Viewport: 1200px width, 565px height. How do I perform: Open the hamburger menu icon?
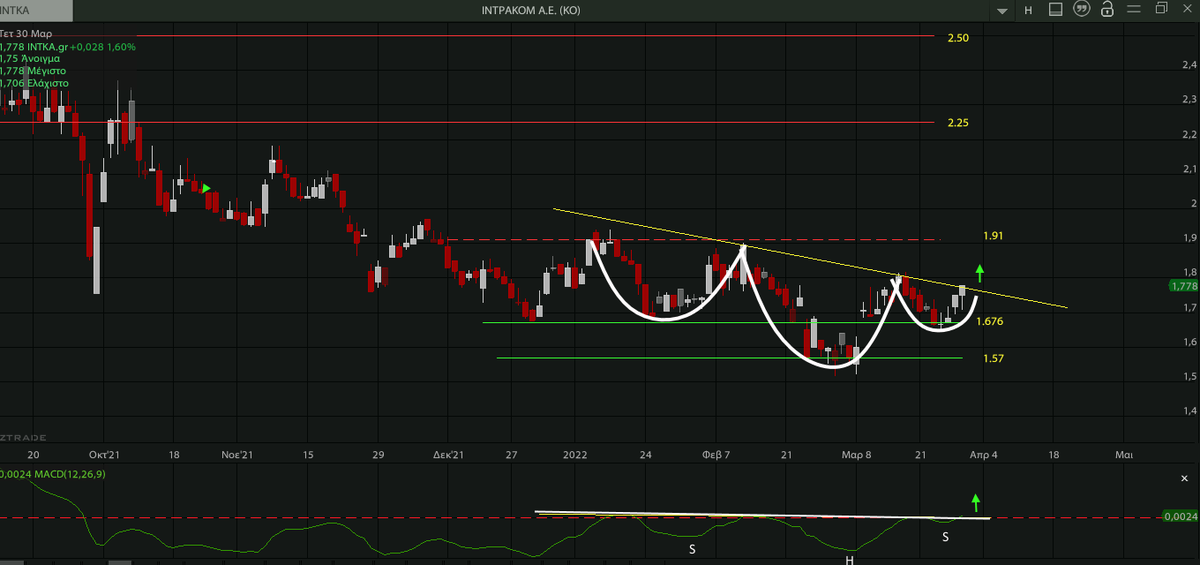pos(1133,10)
